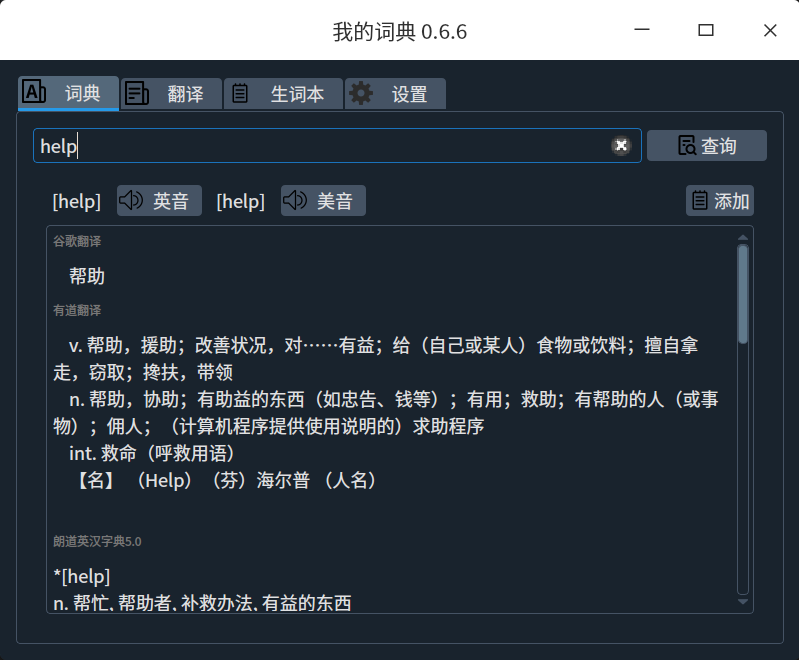
Task: Click the Google translation result 帮助
Action: coord(87,276)
